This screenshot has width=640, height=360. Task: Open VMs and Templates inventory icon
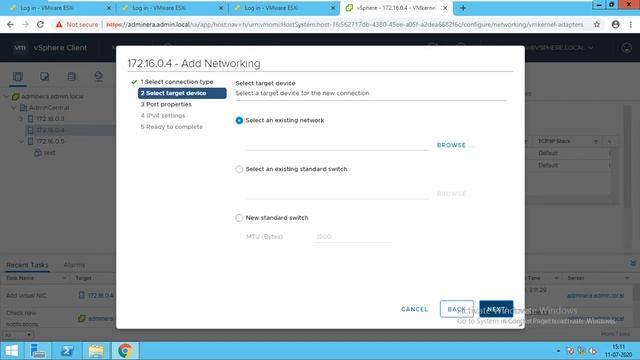(44, 77)
